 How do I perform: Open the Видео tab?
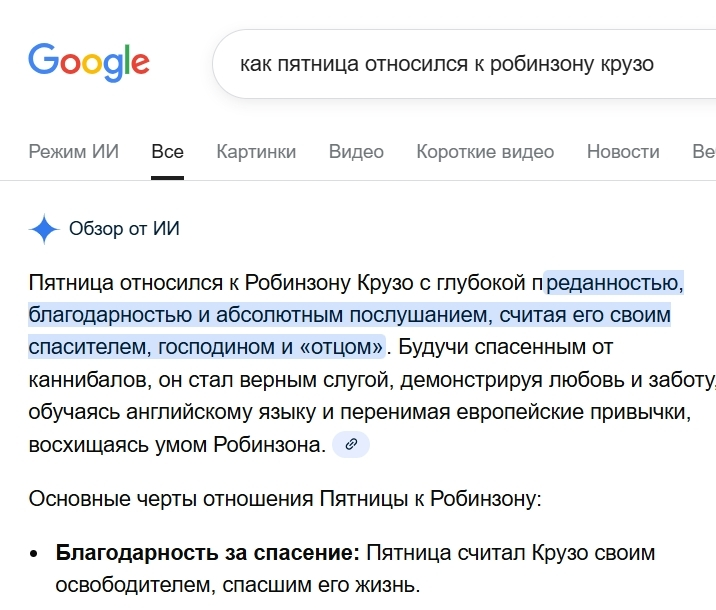(x=356, y=152)
